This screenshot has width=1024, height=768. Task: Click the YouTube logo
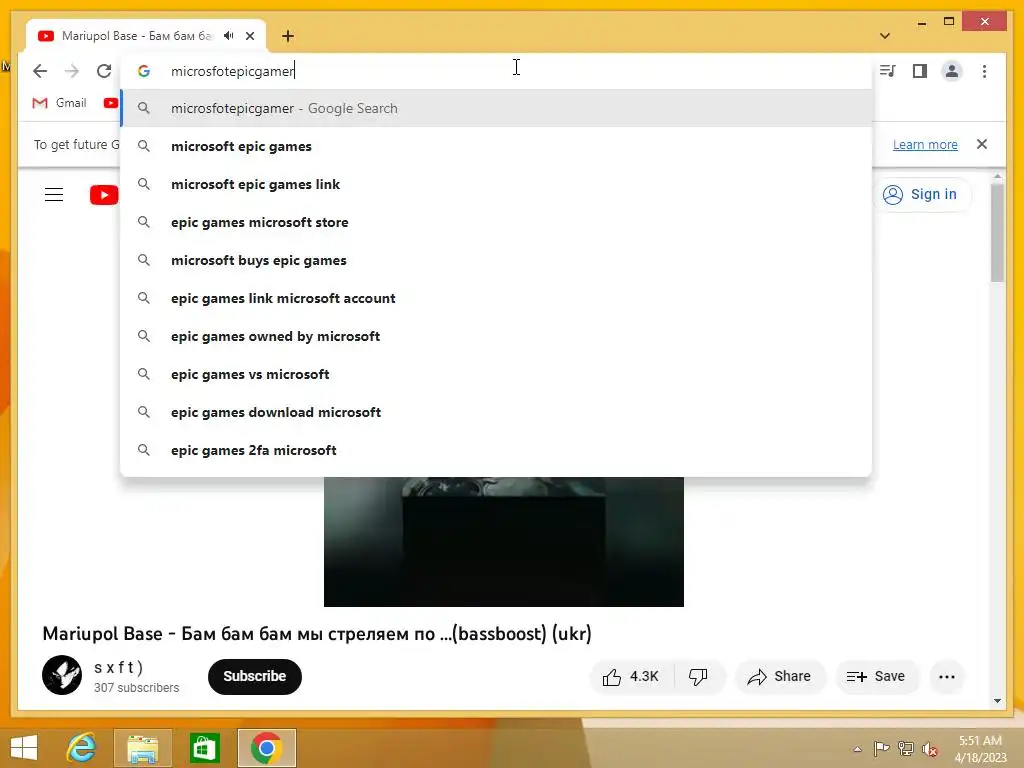104,195
